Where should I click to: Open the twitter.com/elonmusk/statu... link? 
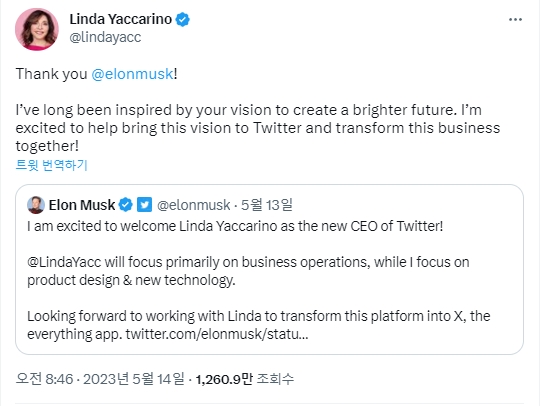coord(217,334)
